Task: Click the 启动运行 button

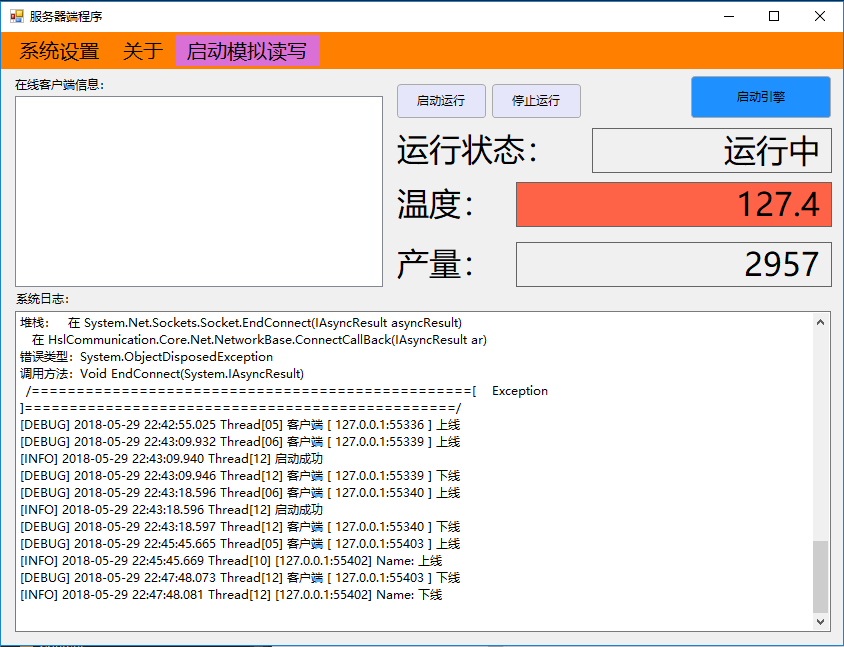Action: click(x=441, y=101)
